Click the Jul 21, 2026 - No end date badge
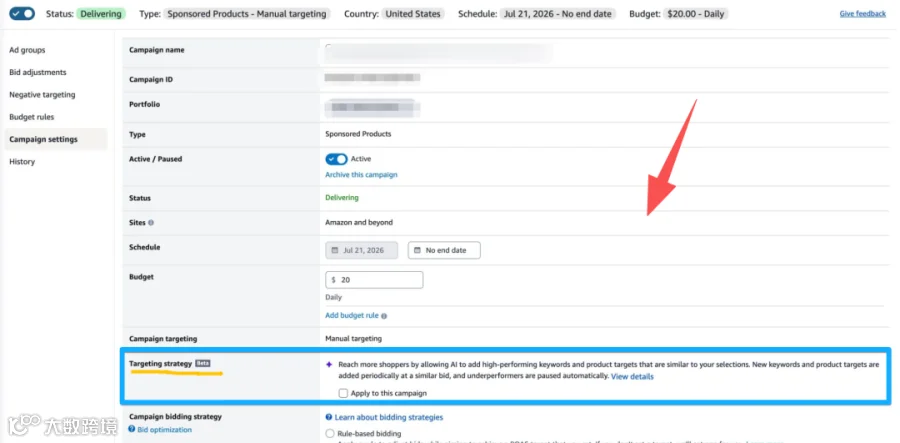Viewport: 900px width, 443px height. (556, 14)
